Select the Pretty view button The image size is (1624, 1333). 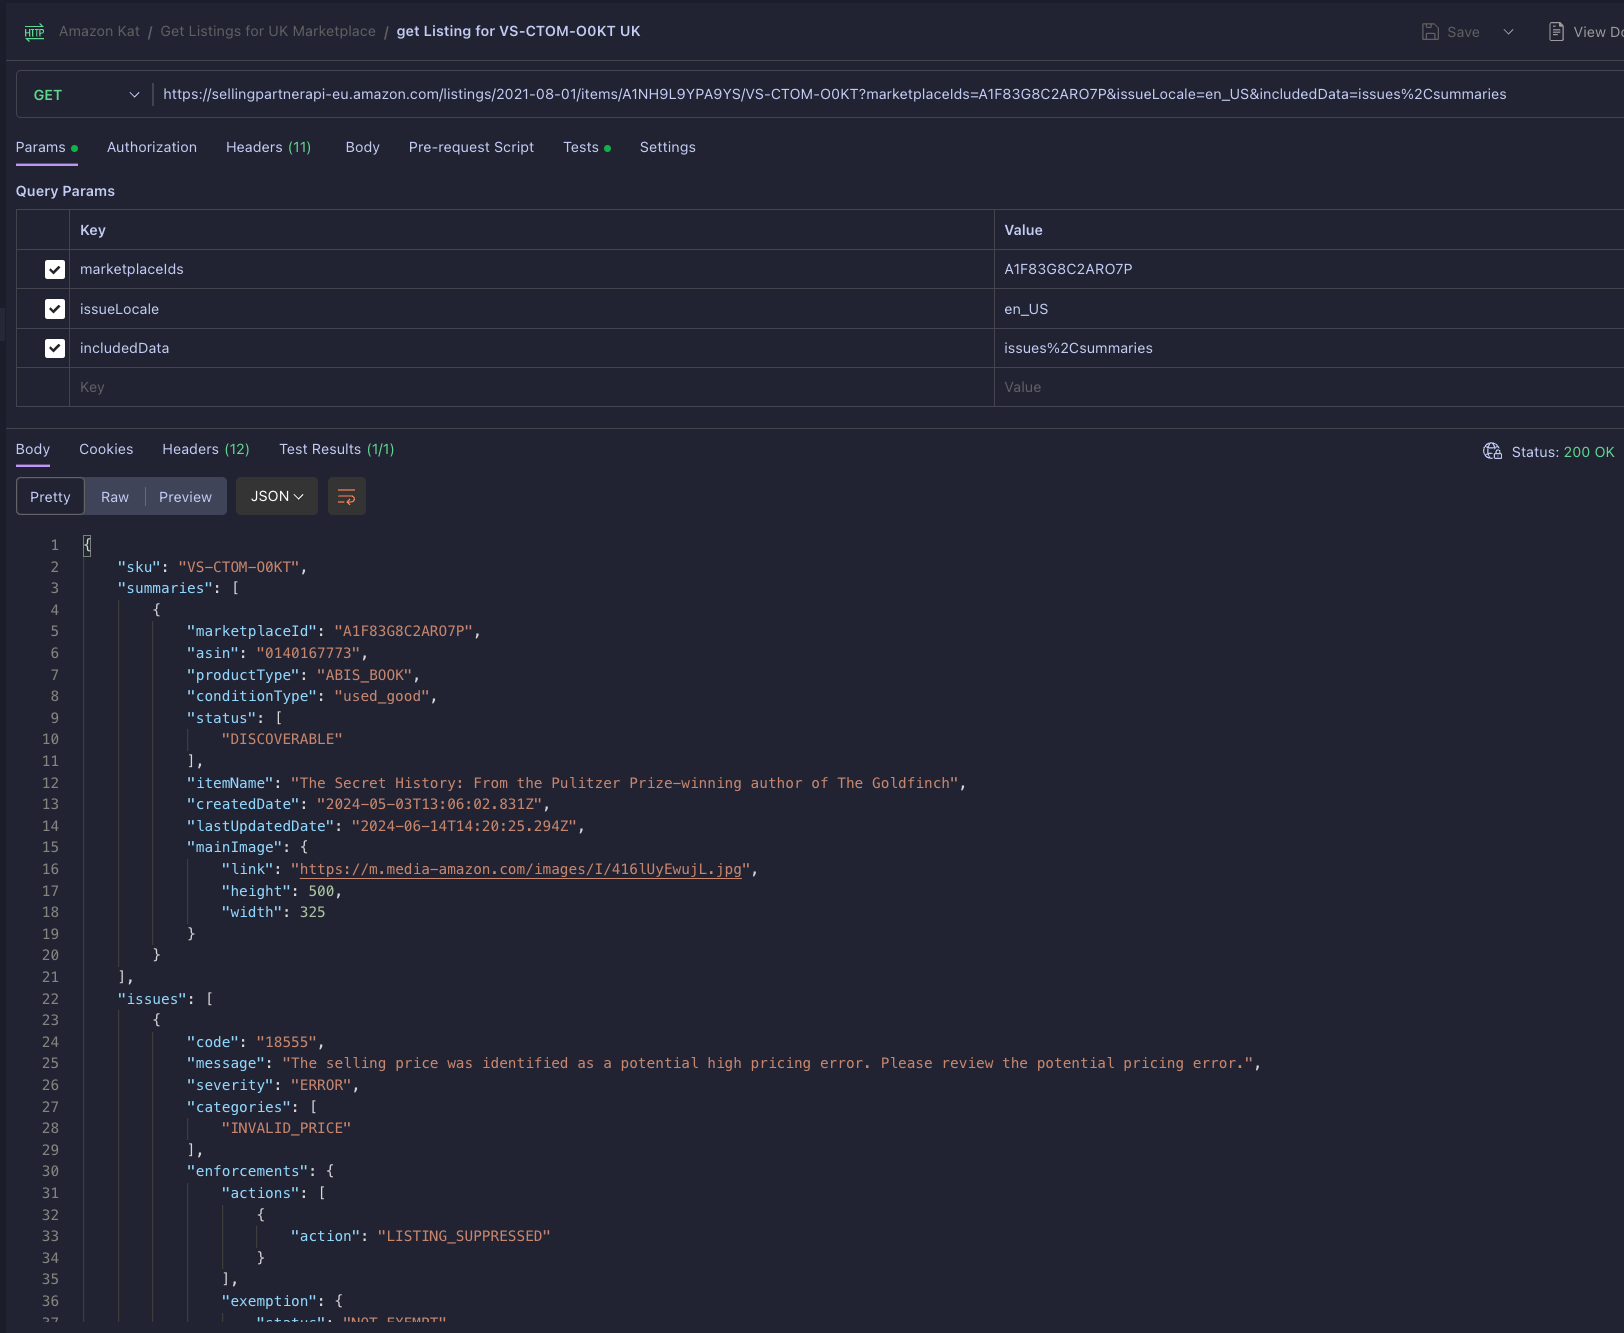click(x=50, y=496)
